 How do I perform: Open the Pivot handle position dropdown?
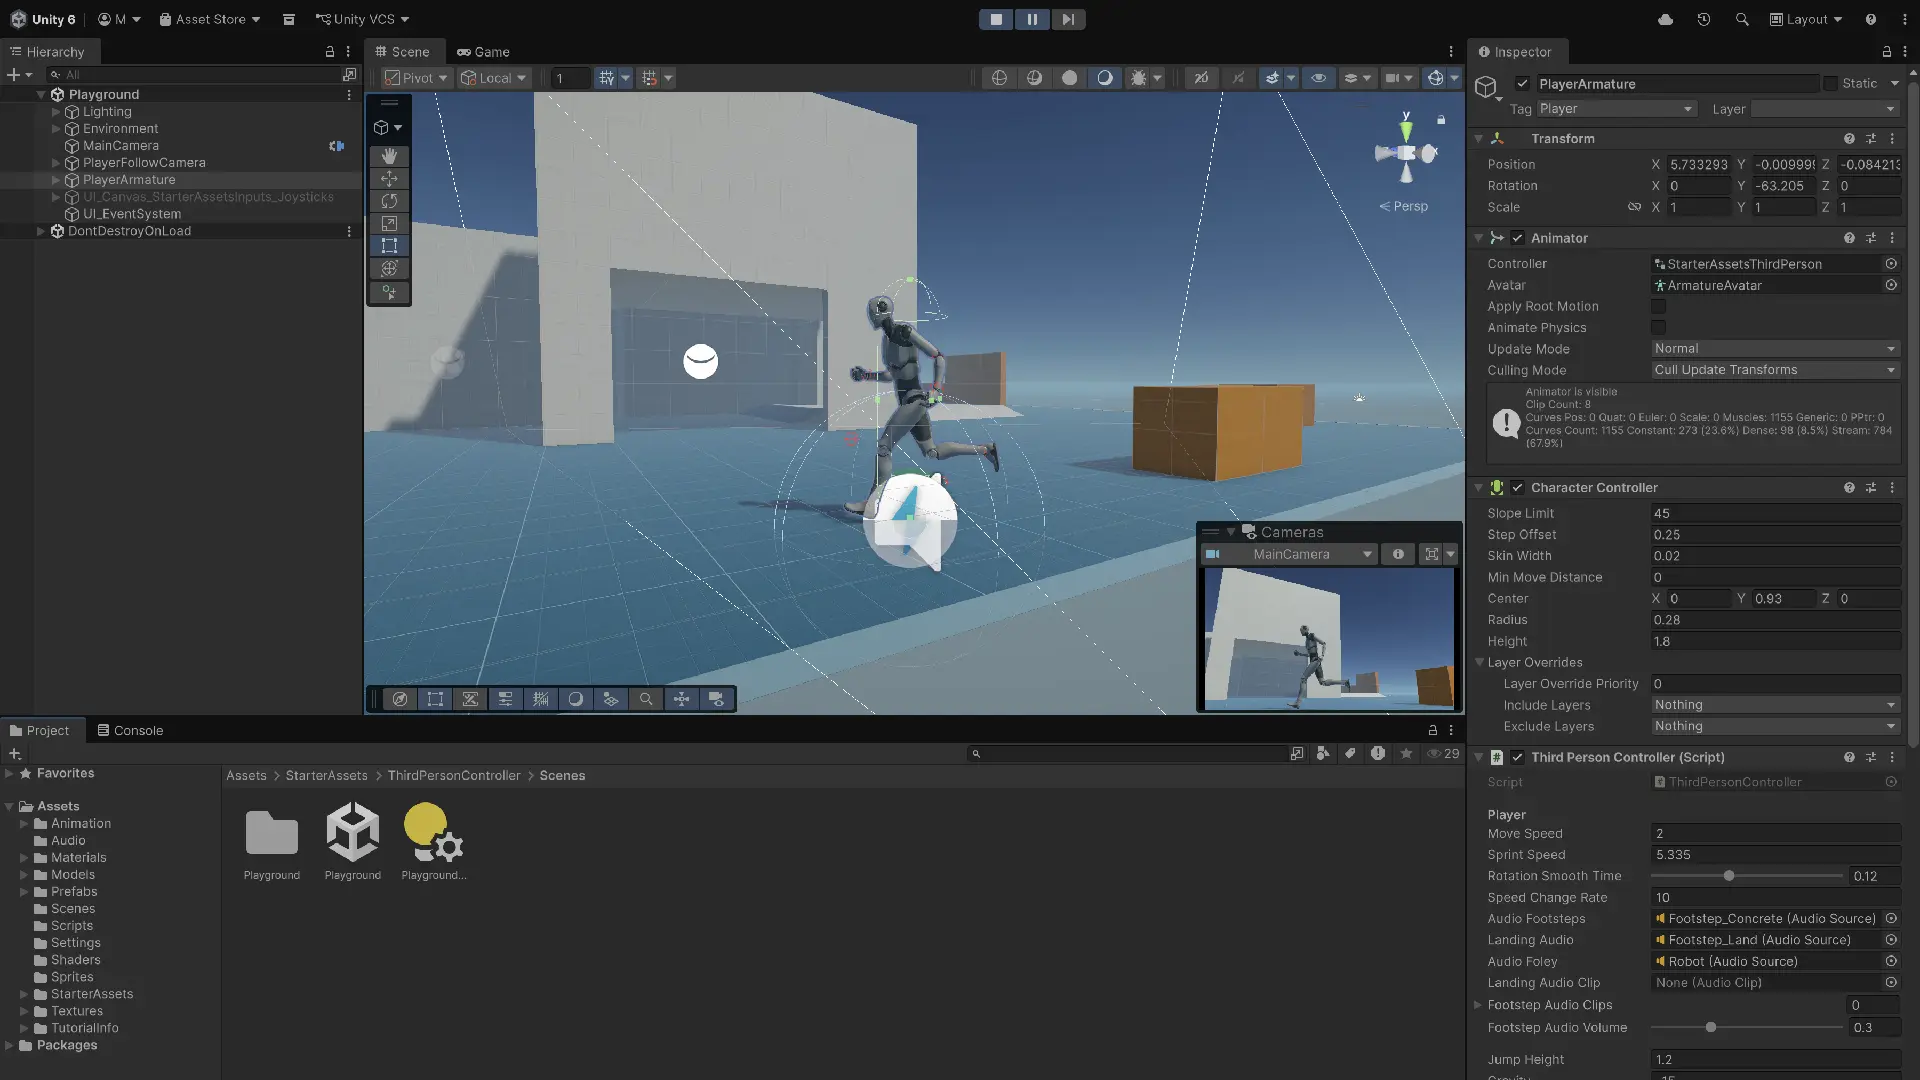click(416, 78)
